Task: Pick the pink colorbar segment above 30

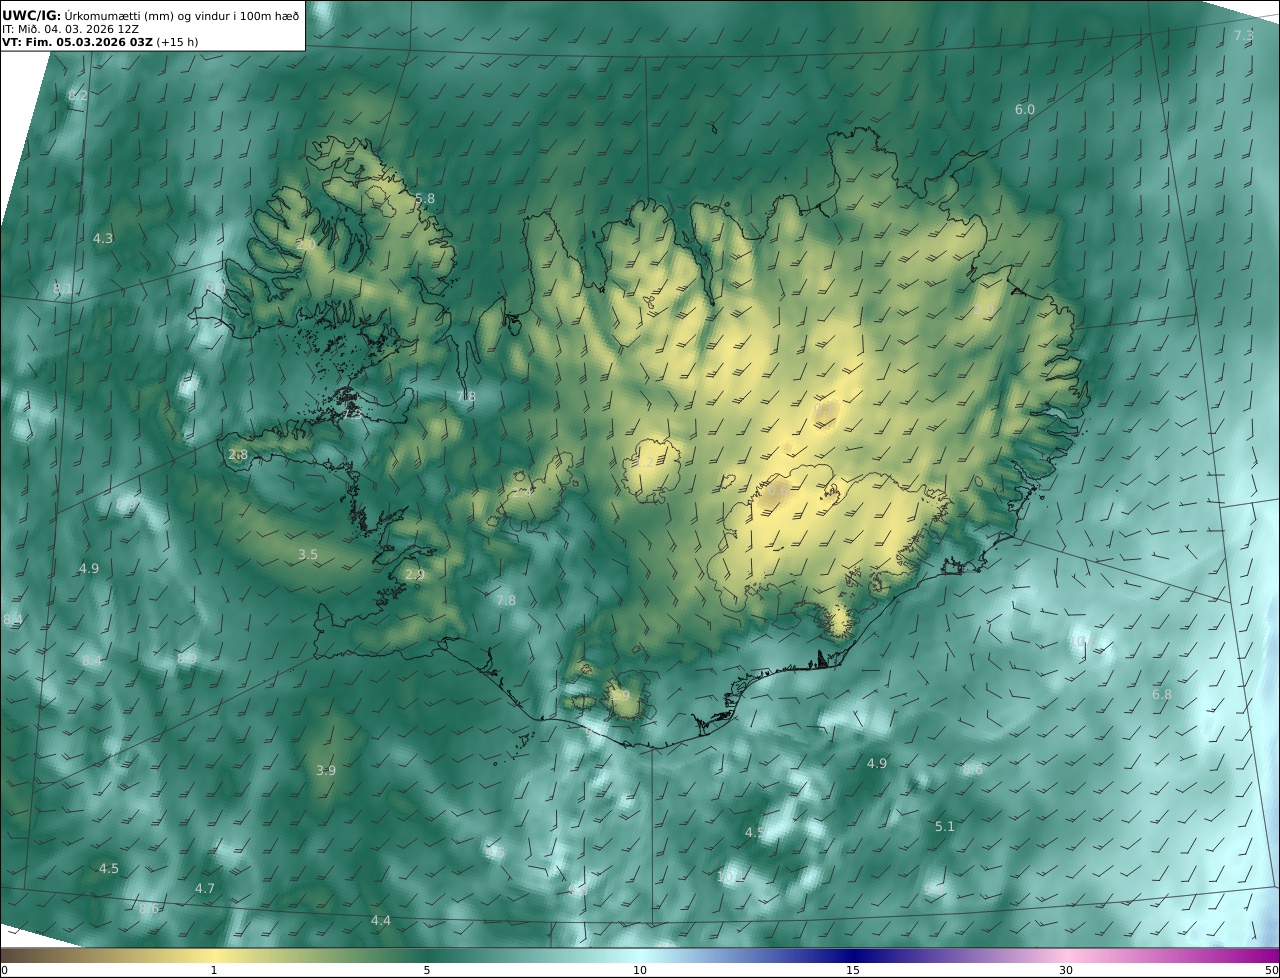Action: pyautogui.click(x=1066, y=955)
